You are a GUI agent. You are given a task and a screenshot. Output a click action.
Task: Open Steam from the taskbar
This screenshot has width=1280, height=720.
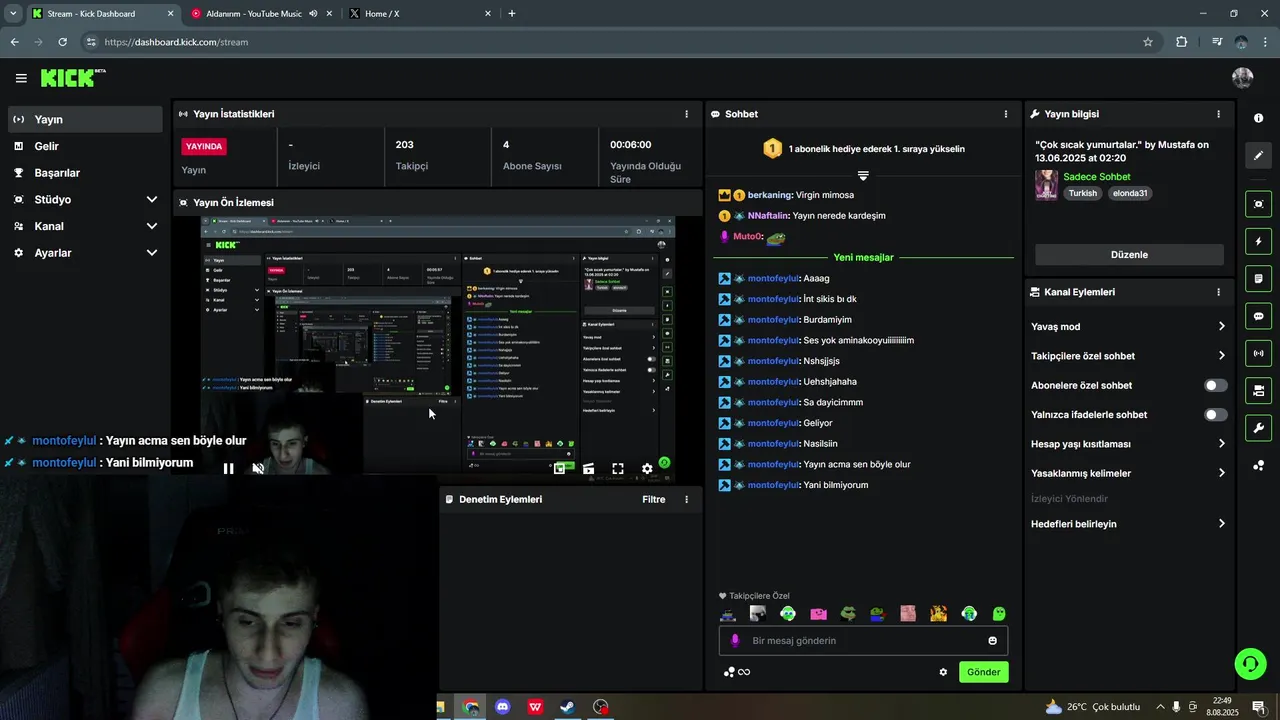tap(567, 707)
